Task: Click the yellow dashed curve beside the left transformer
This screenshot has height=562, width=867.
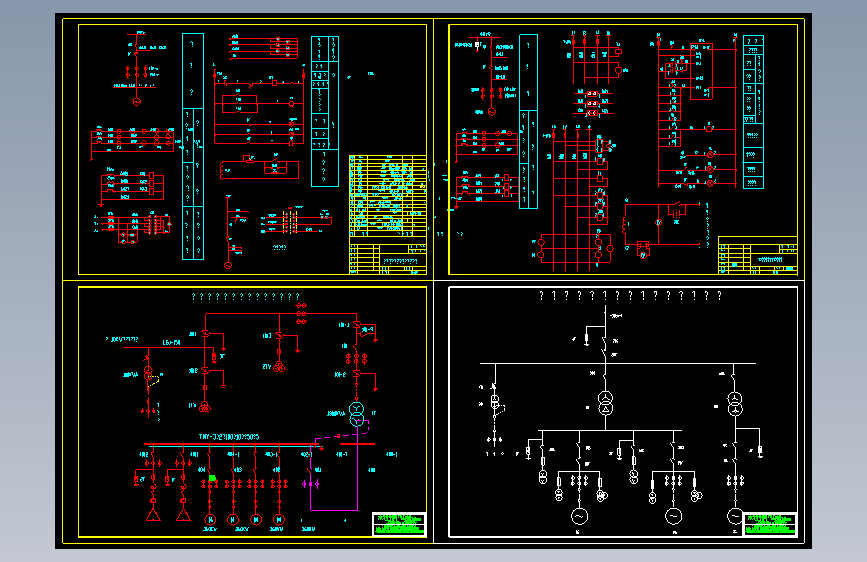Action: click(x=154, y=380)
